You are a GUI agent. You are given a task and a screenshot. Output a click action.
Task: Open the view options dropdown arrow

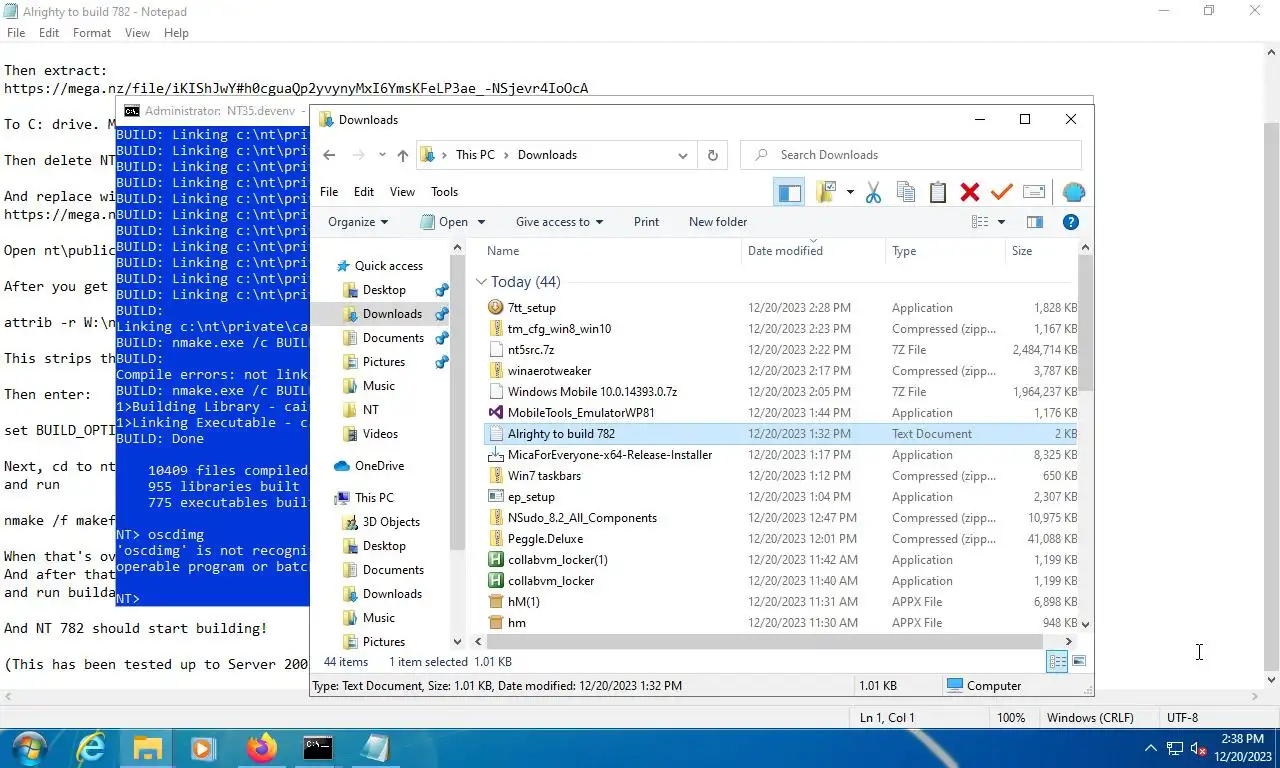tap(1001, 222)
